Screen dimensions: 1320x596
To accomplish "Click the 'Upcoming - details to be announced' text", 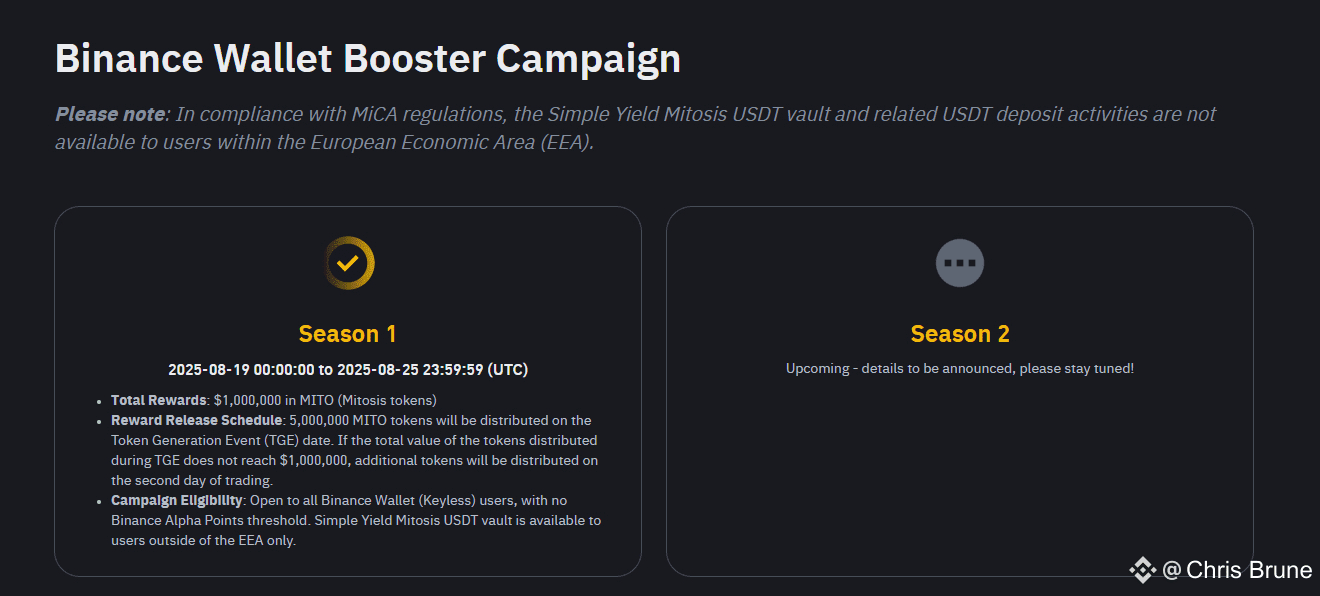I will (x=960, y=368).
